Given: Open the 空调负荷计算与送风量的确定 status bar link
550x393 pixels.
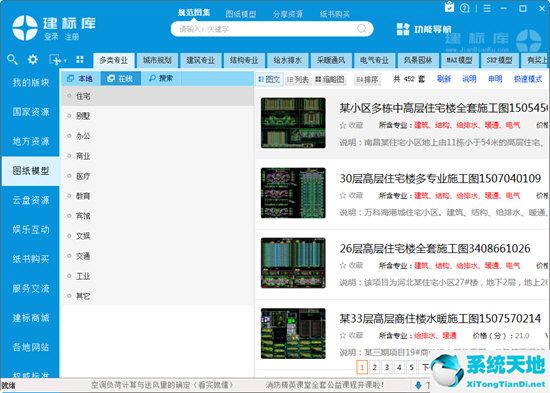Looking at the screenshot, I should (162, 385).
